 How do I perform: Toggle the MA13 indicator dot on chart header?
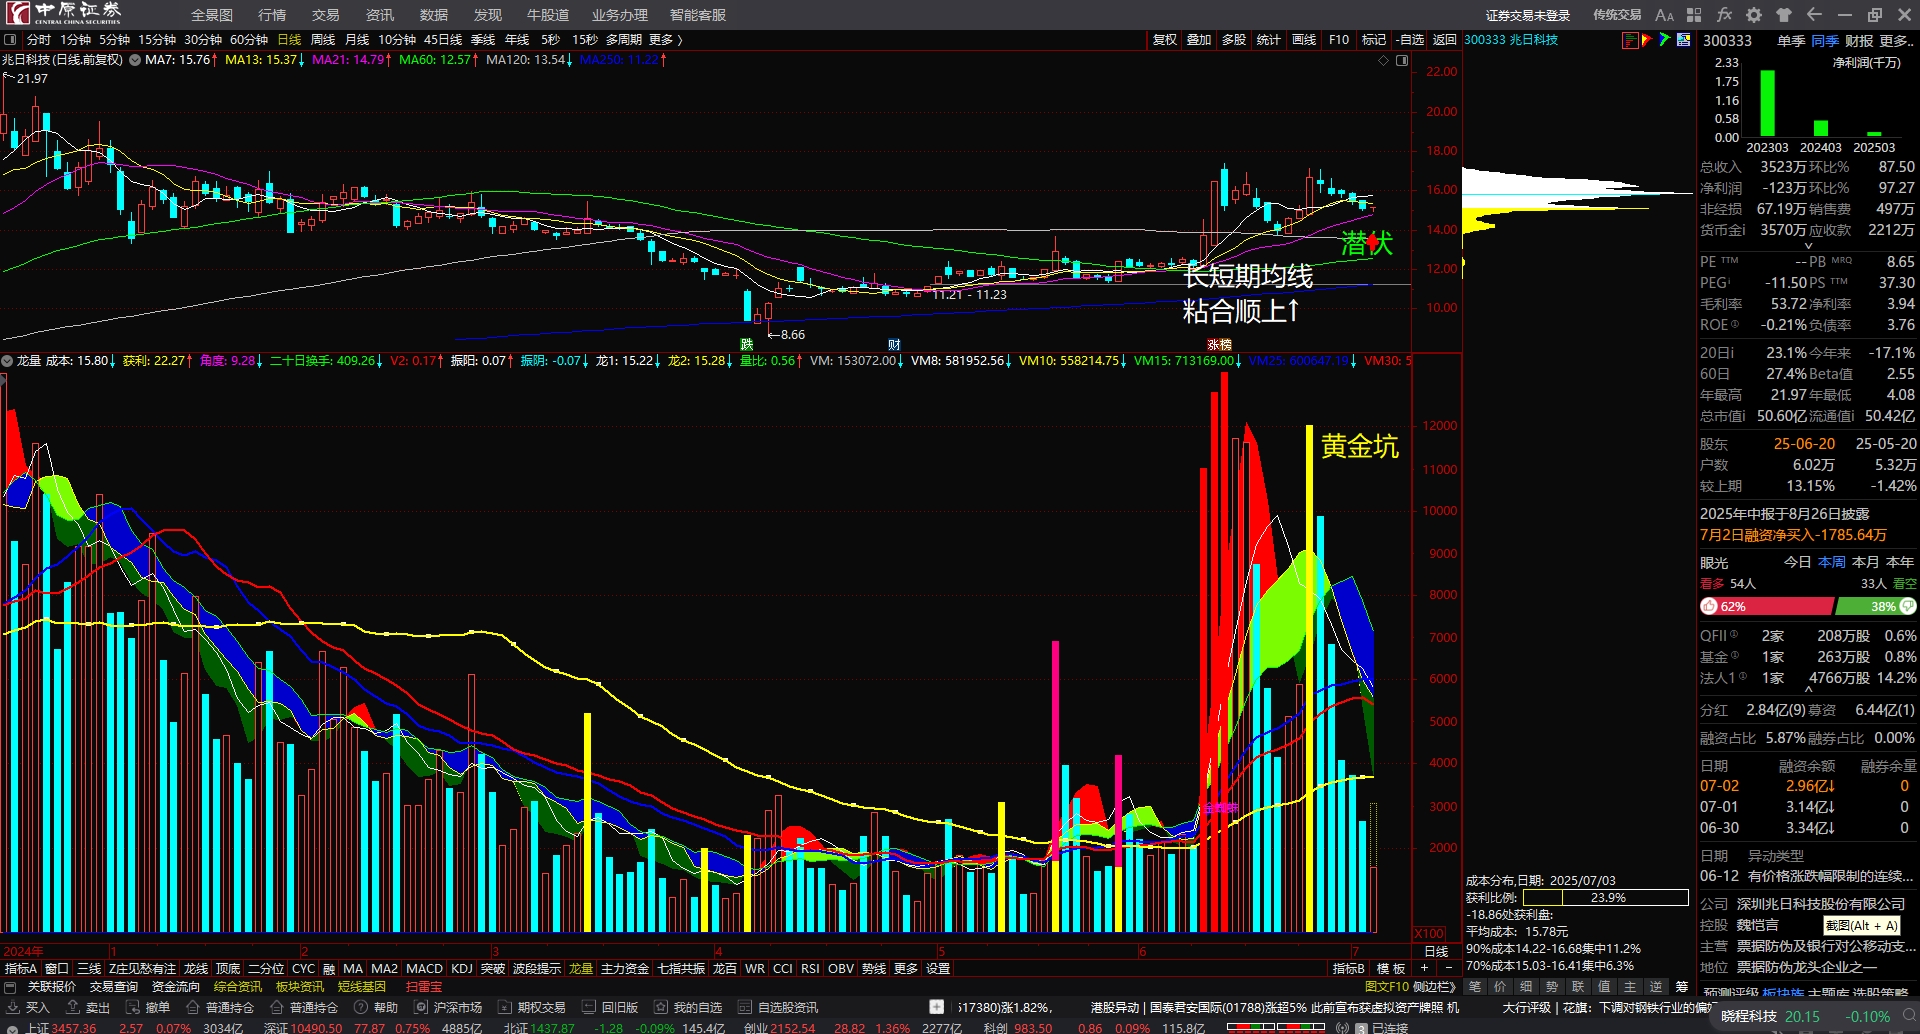135,60
